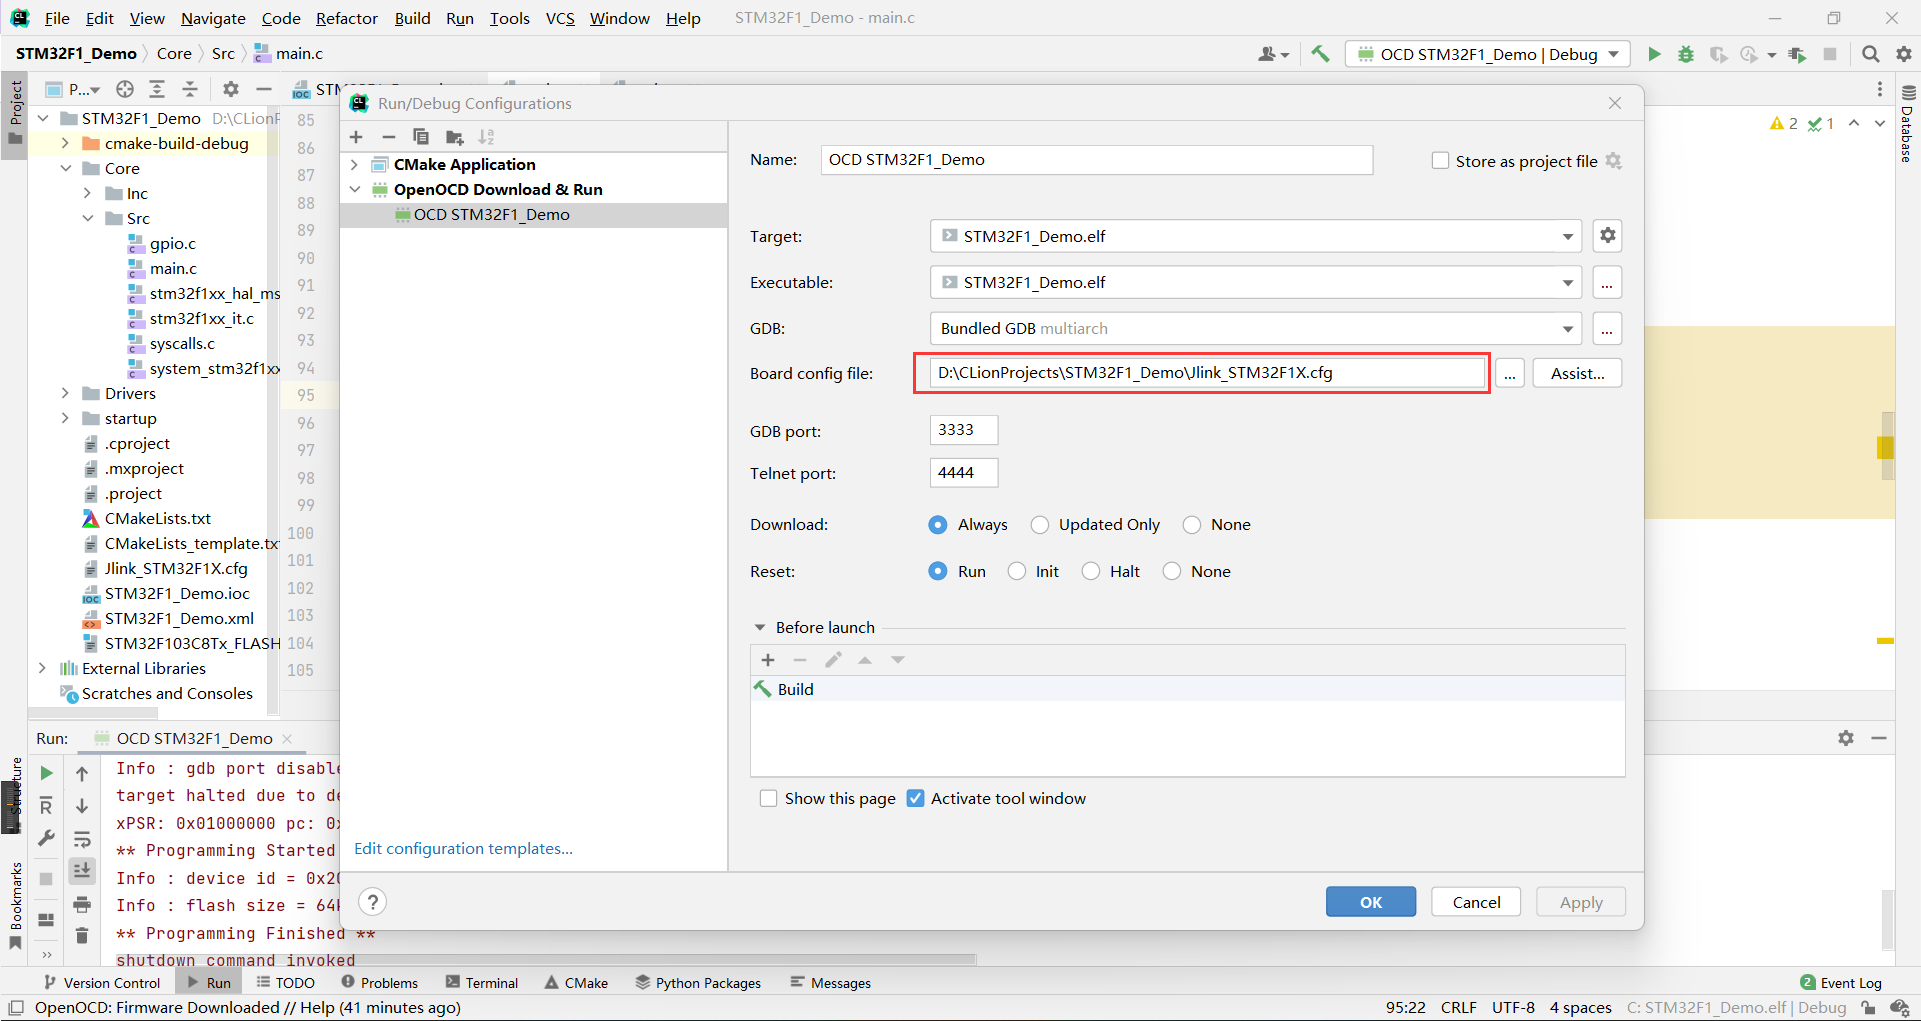Add new configuration with plus icon
This screenshot has width=1921, height=1021.
click(x=356, y=137)
